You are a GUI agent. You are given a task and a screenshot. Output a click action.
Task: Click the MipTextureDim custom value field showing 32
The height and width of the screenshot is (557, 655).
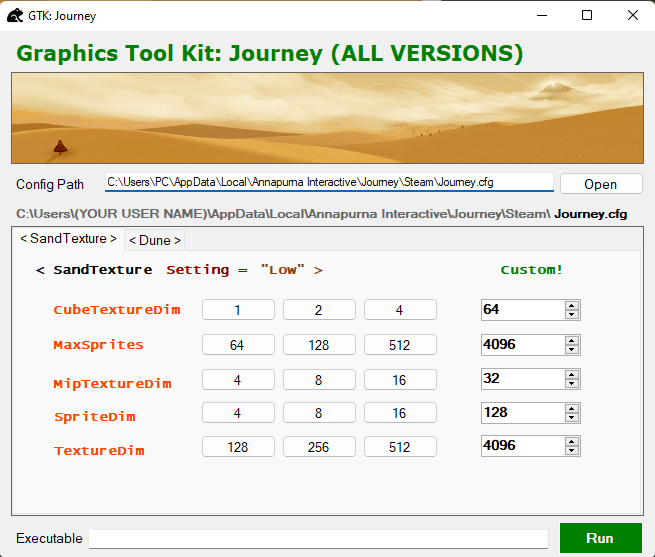point(522,379)
